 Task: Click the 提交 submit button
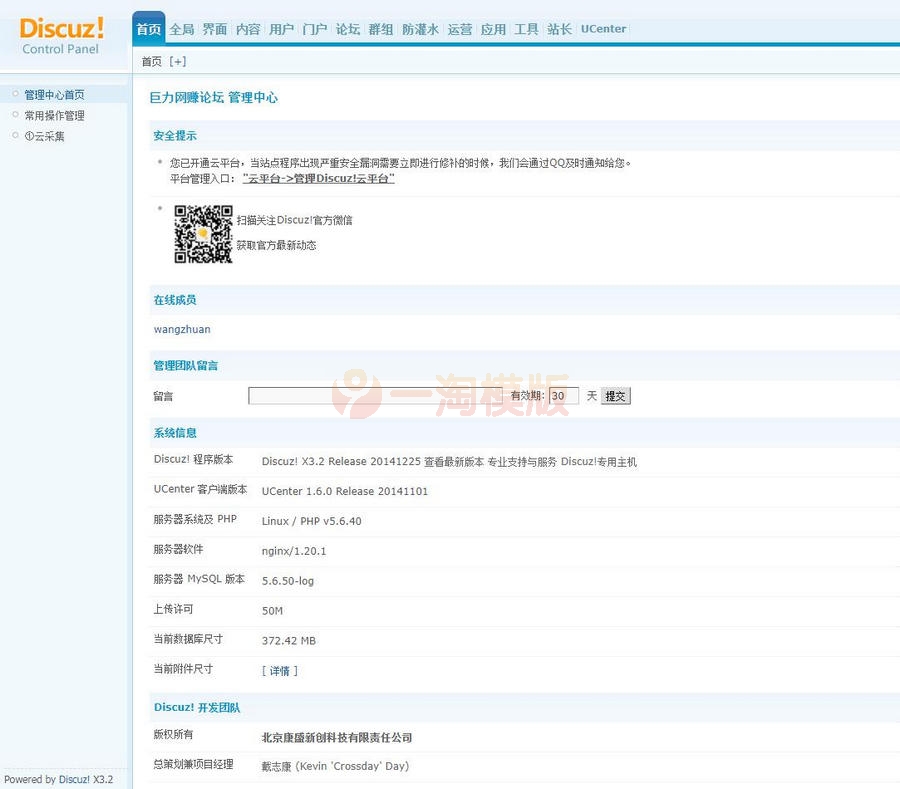pyautogui.click(x=615, y=395)
